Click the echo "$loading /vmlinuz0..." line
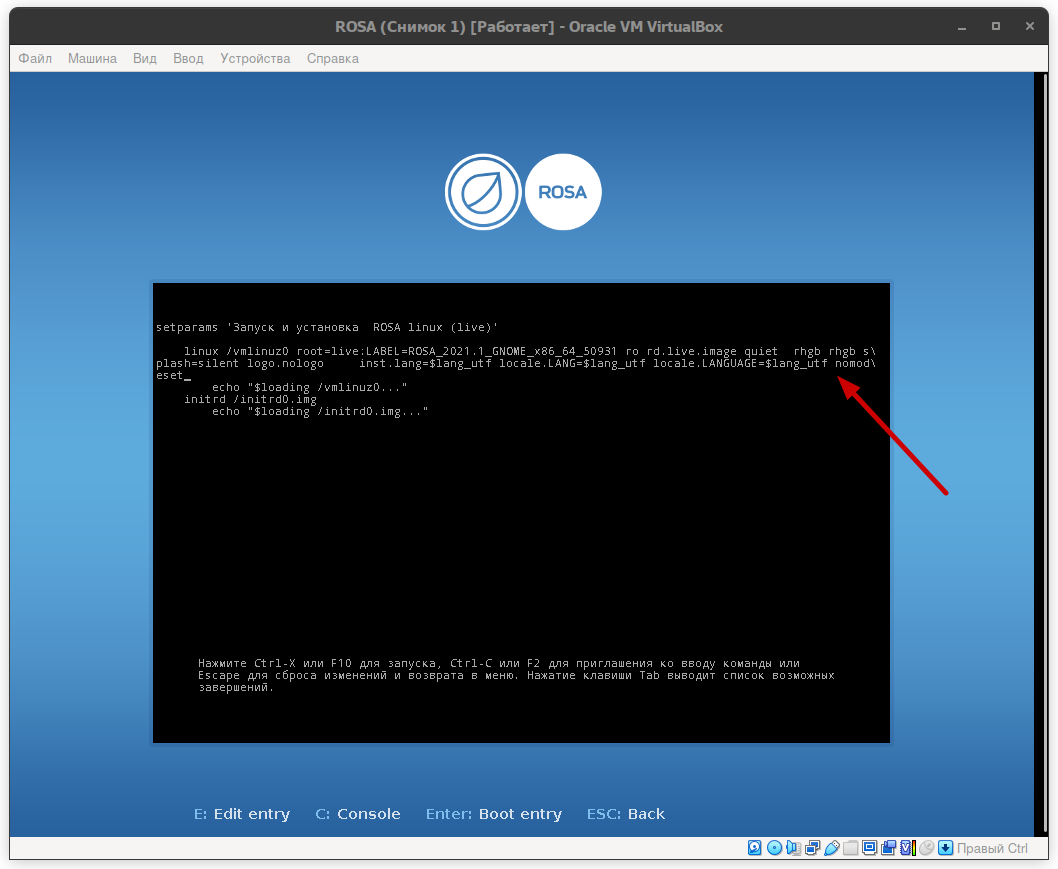Viewport: 1058px width, 869px height. [x=310, y=387]
